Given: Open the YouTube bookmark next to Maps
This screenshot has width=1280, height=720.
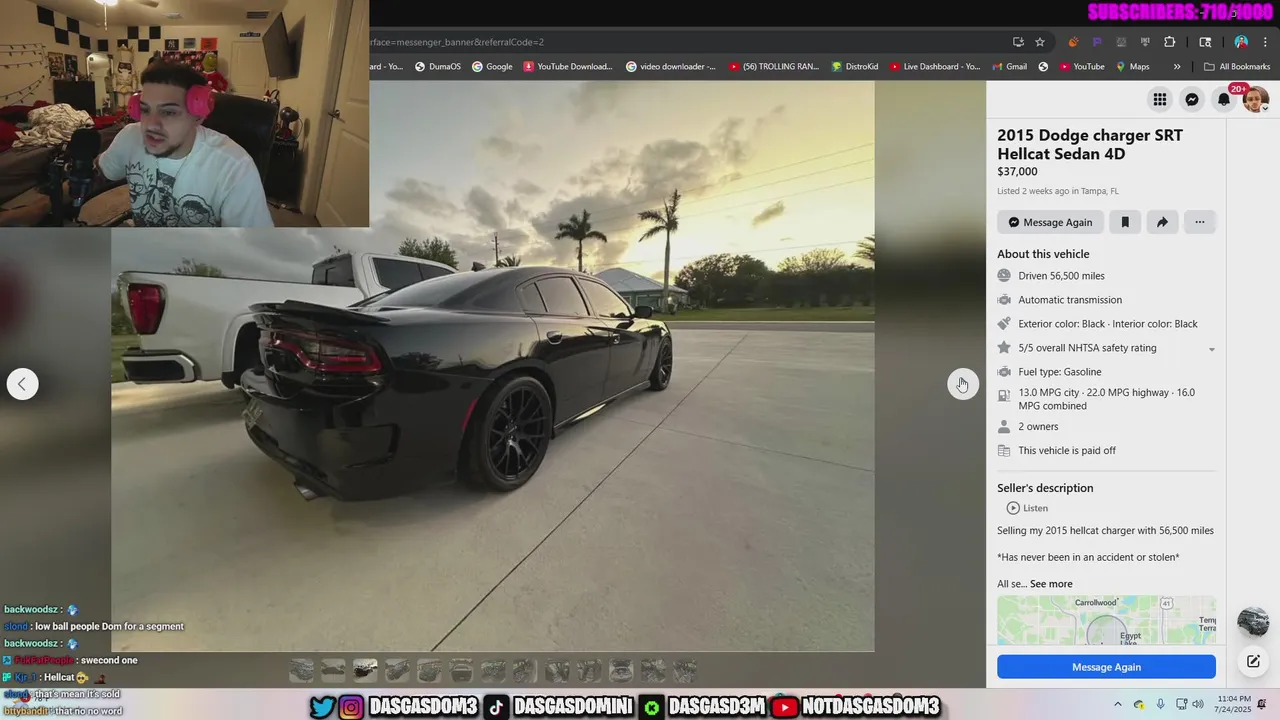Looking at the screenshot, I should coord(1082,67).
